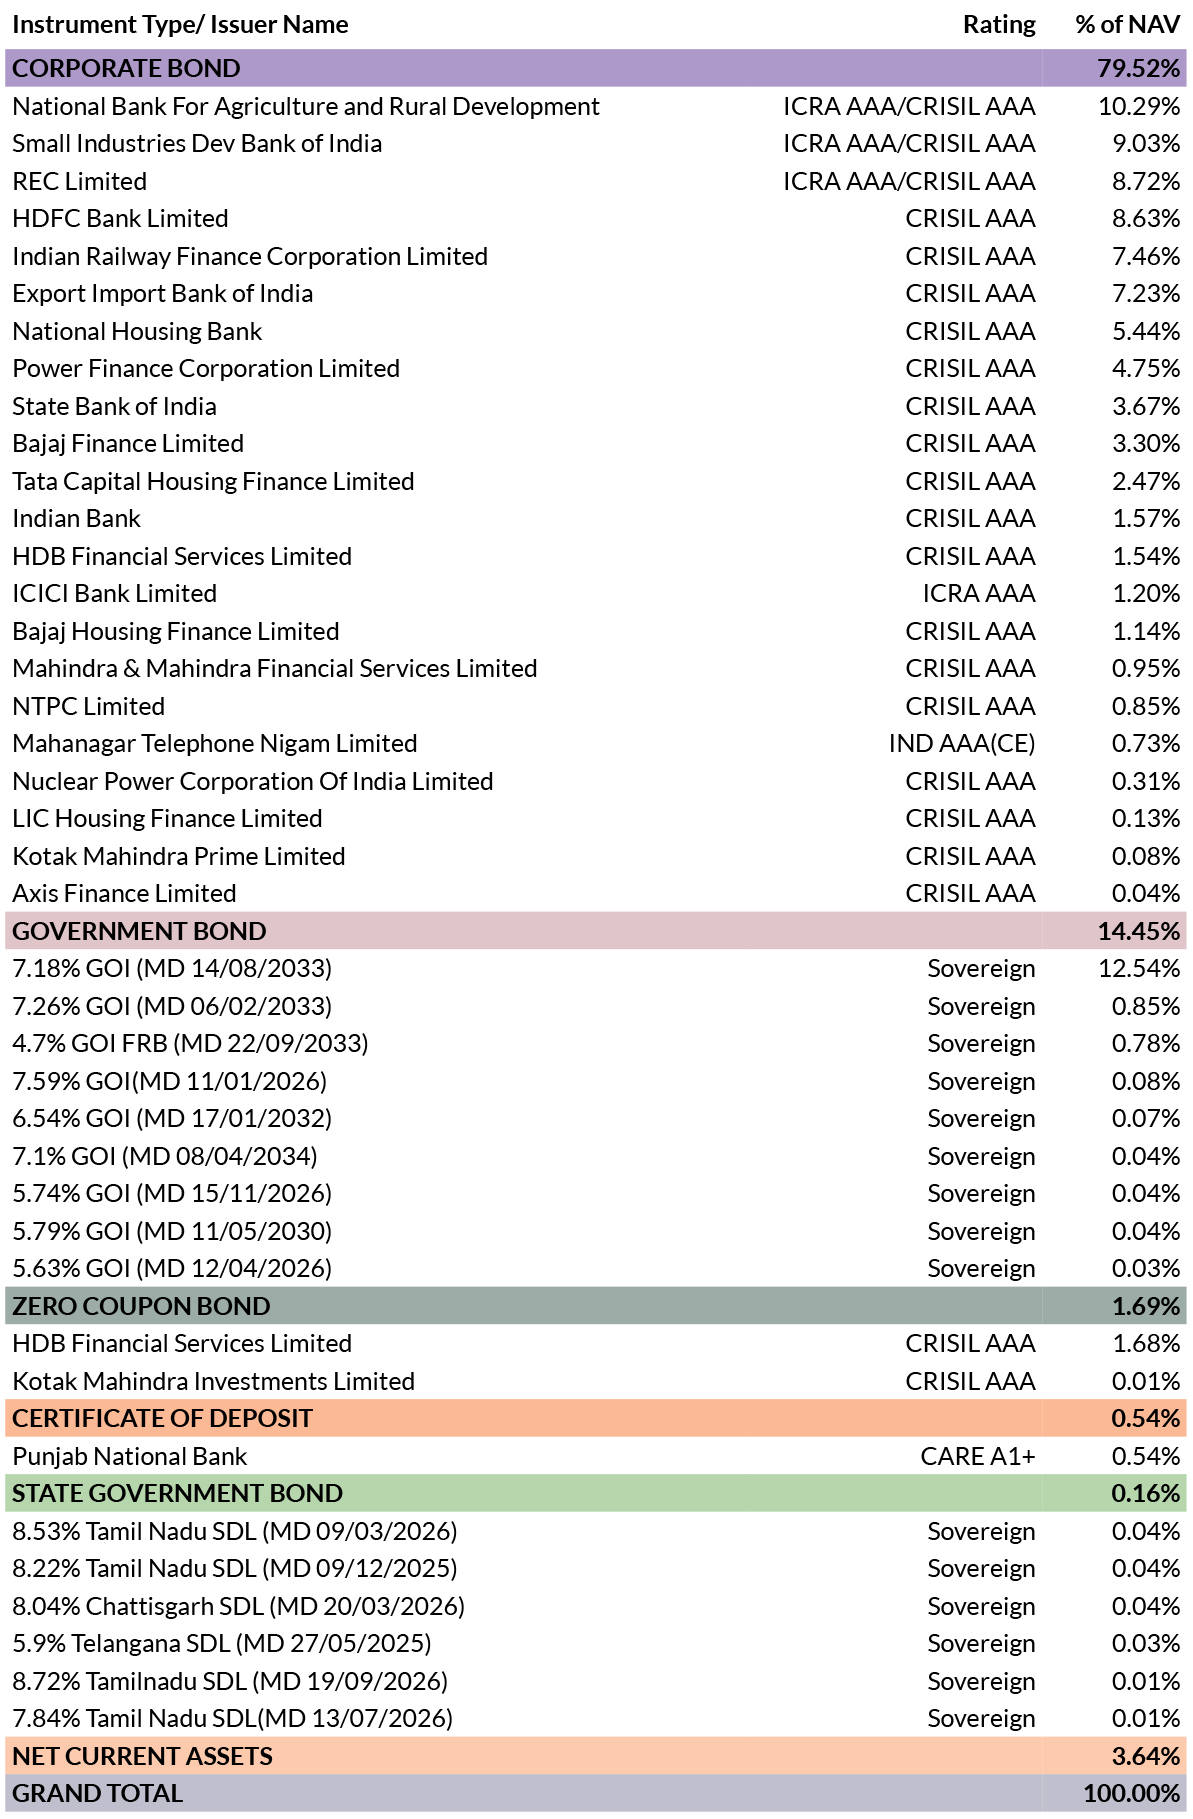Select 7.18% GOI (MD 14/08/2033) entry
The height and width of the screenshot is (1819, 1193).
coord(172,968)
